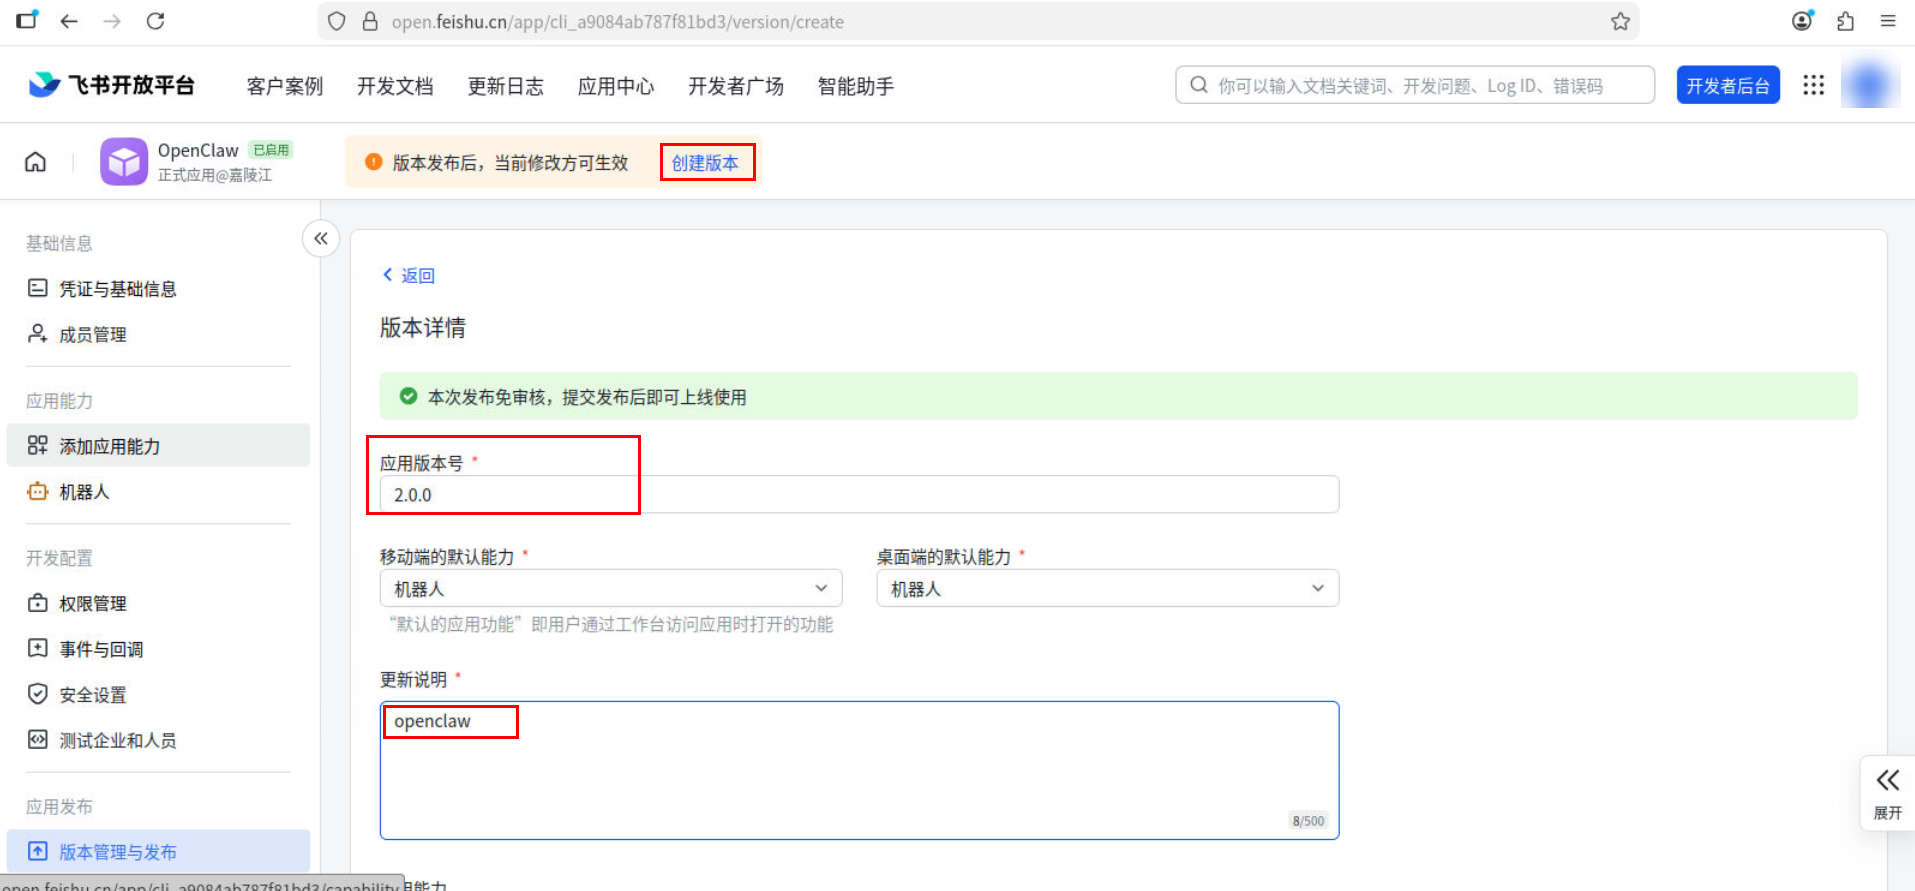Click the 凭证与基础信息 sidebar item

[x=158, y=289]
